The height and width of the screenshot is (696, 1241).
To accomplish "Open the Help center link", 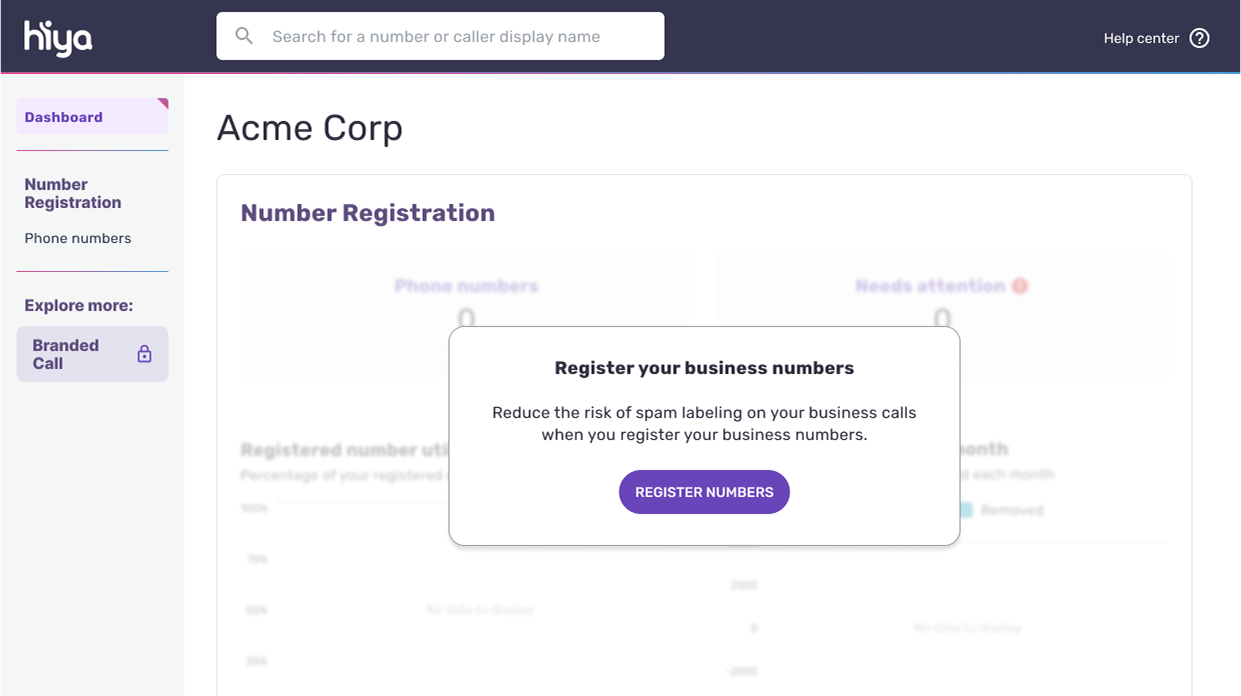I will click(x=1140, y=37).
